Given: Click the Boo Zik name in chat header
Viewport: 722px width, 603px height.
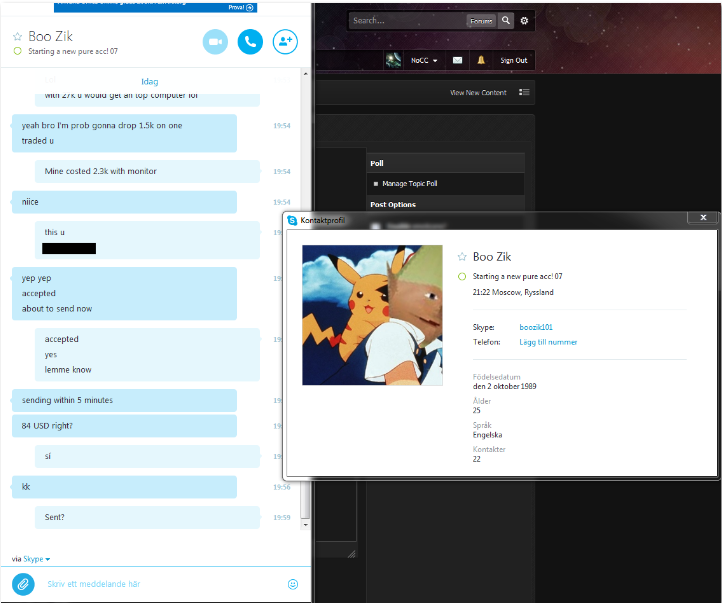Looking at the screenshot, I should pos(50,36).
